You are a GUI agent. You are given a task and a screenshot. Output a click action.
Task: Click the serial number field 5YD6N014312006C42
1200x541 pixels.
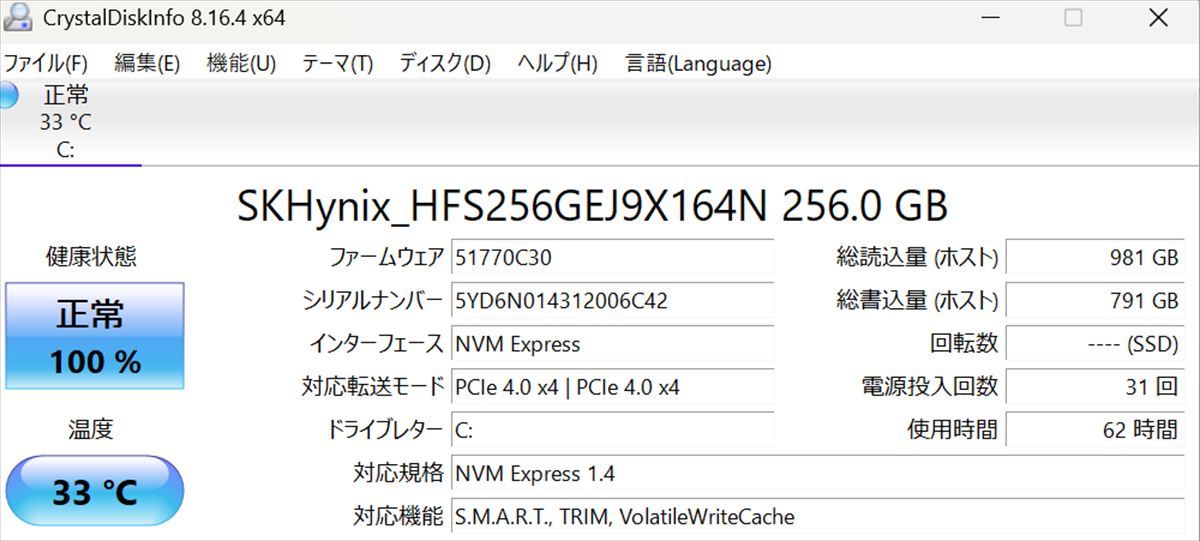(x=612, y=301)
